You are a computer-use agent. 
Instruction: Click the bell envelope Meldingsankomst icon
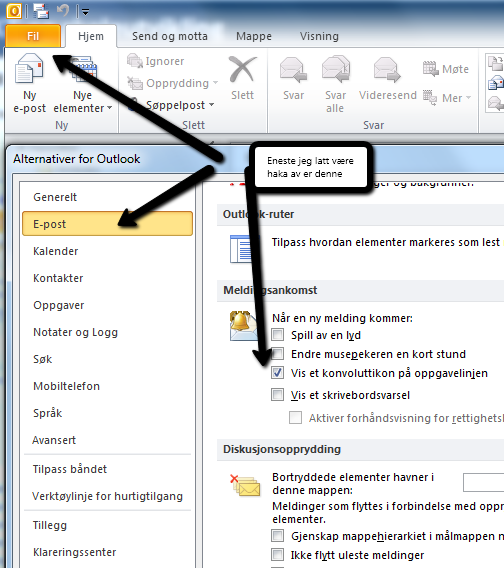243,326
